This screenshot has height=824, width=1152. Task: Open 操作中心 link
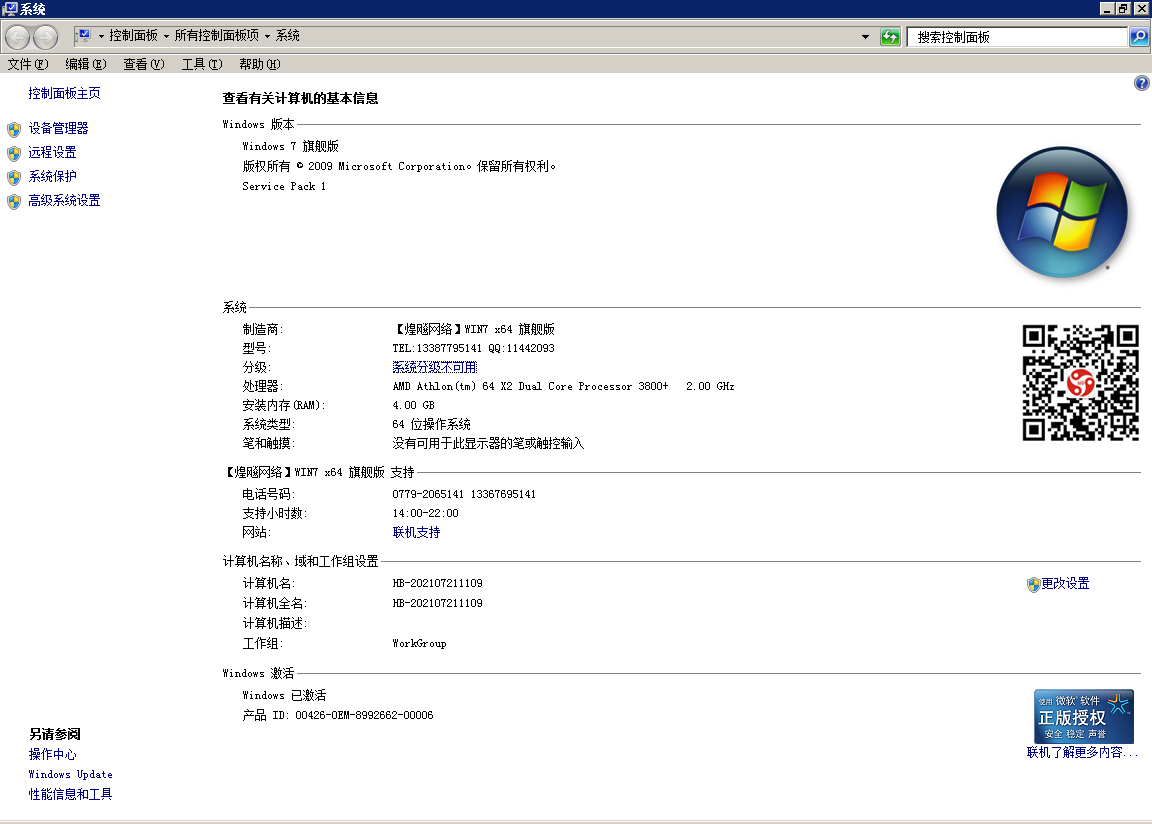click(52, 754)
